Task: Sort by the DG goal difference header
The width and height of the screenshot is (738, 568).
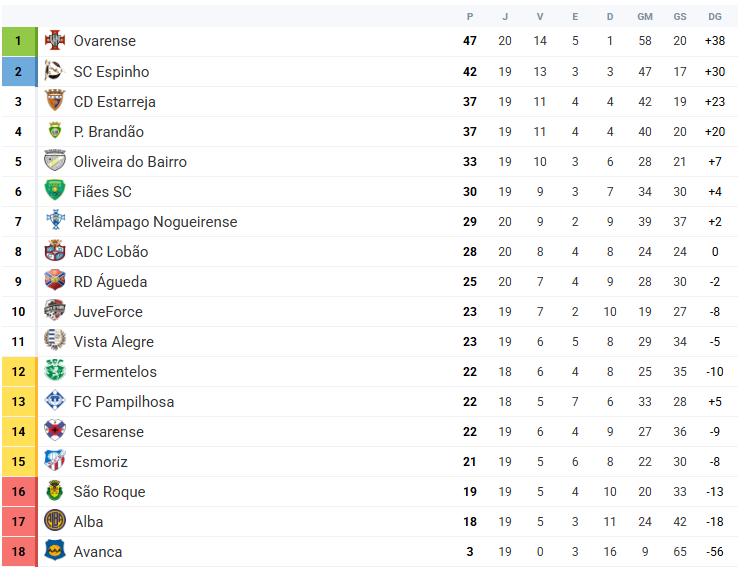Action: tap(715, 16)
